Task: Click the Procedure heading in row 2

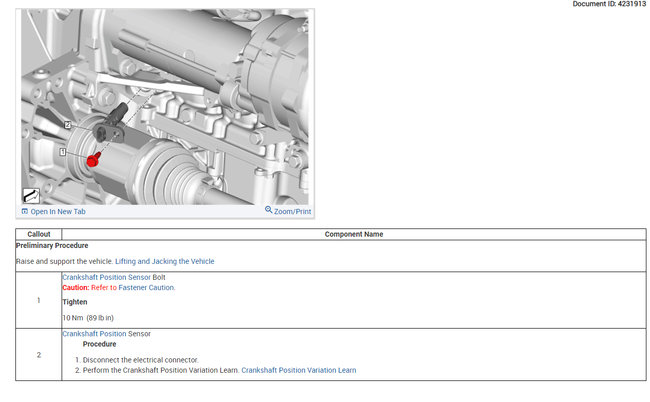Action: pyautogui.click(x=99, y=344)
